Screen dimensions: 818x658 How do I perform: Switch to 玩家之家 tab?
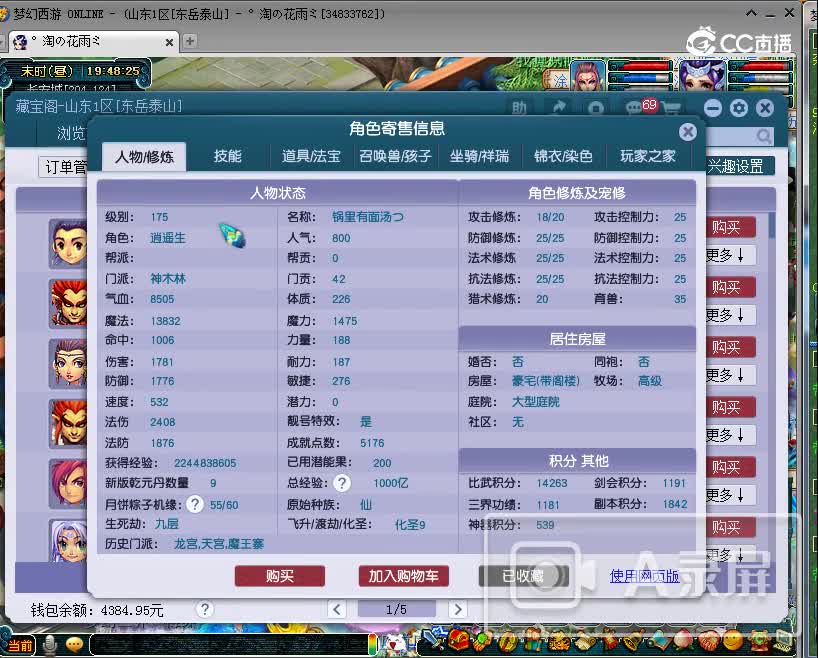pos(647,156)
